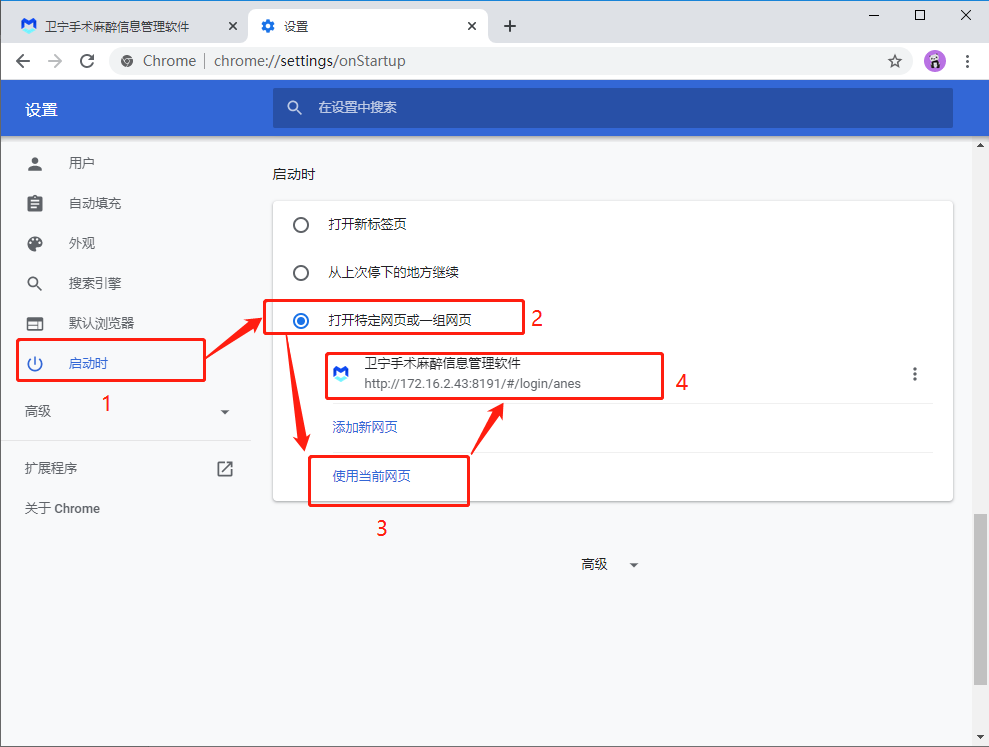Viewport: 989px width, 747px height.
Task: Click the 外观 palette icon
Action: tap(35, 244)
